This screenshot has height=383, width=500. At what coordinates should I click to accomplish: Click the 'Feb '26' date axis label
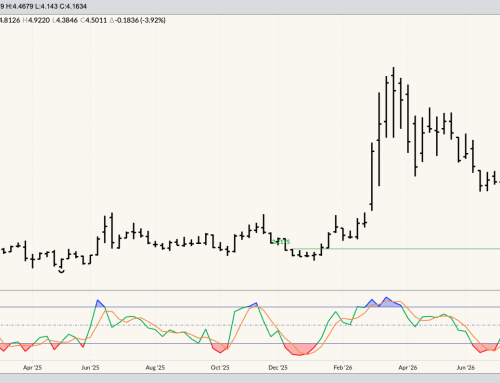[x=343, y=368]
